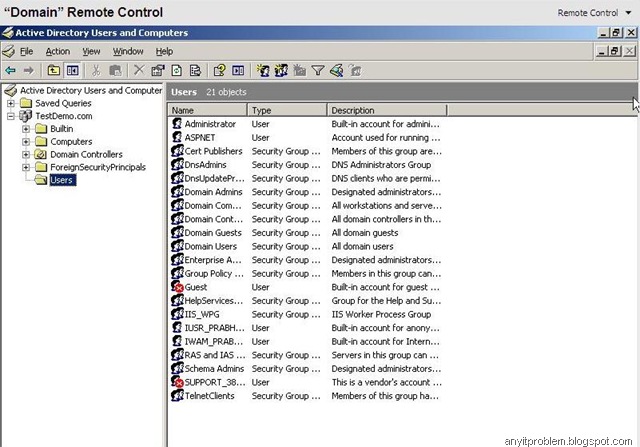The width and height of the screenshot is (640, 447).
Task: Collapse the TestDemo.com node
Action: (11, 116)
